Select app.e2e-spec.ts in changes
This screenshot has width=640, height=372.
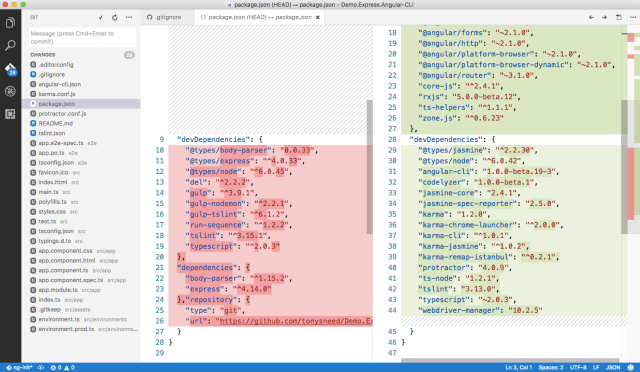[81, 143]
